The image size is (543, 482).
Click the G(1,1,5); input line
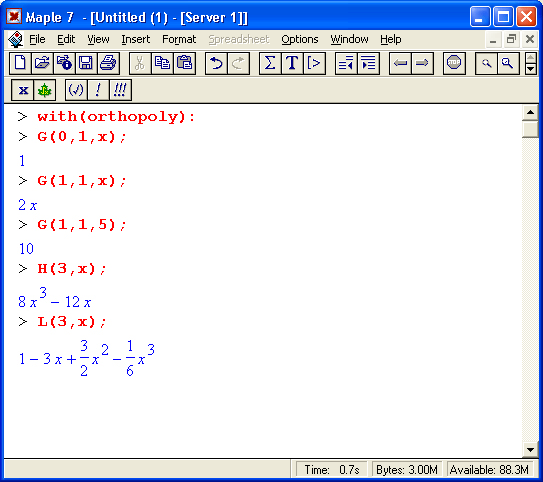(82, 225)
